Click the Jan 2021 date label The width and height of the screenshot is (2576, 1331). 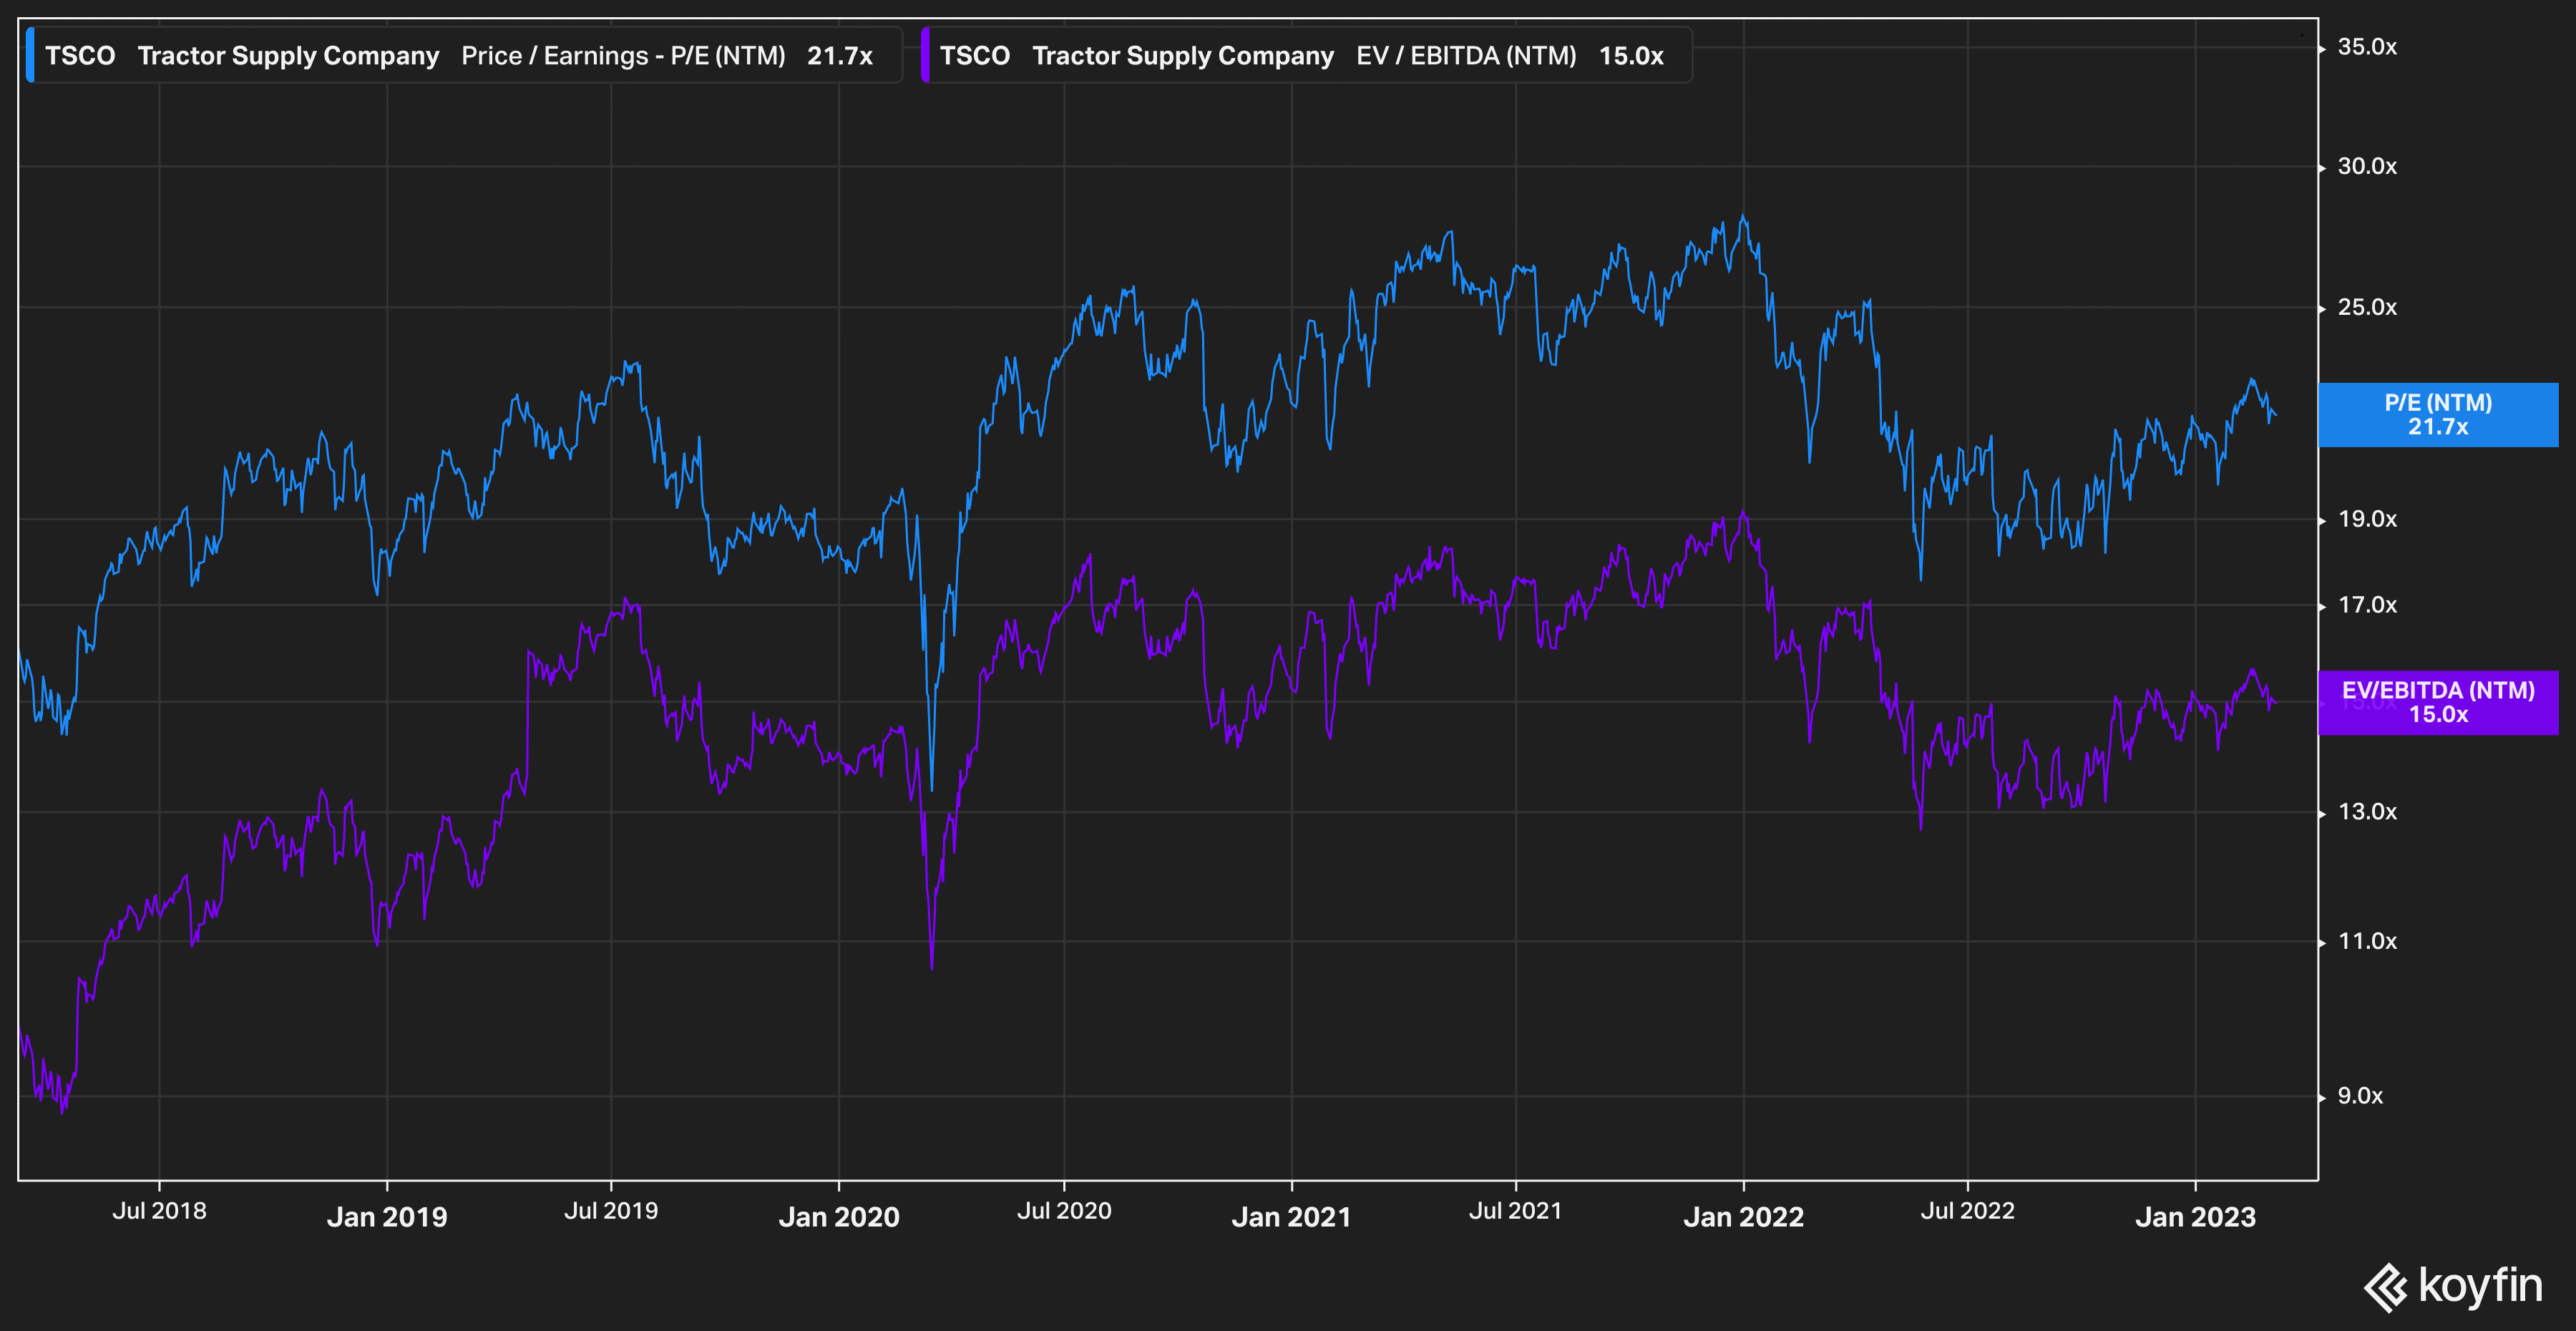[1291, 1217]
